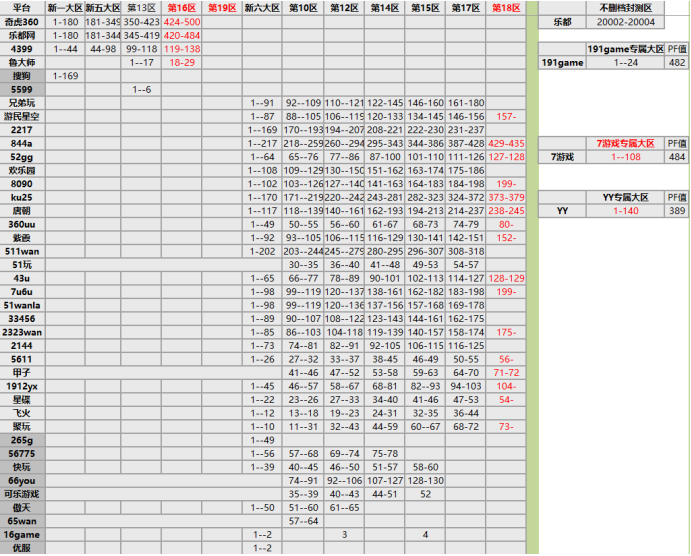Click the "1912yx" row label
This screenshot has height=556, width=691.
tap(22, 386)
